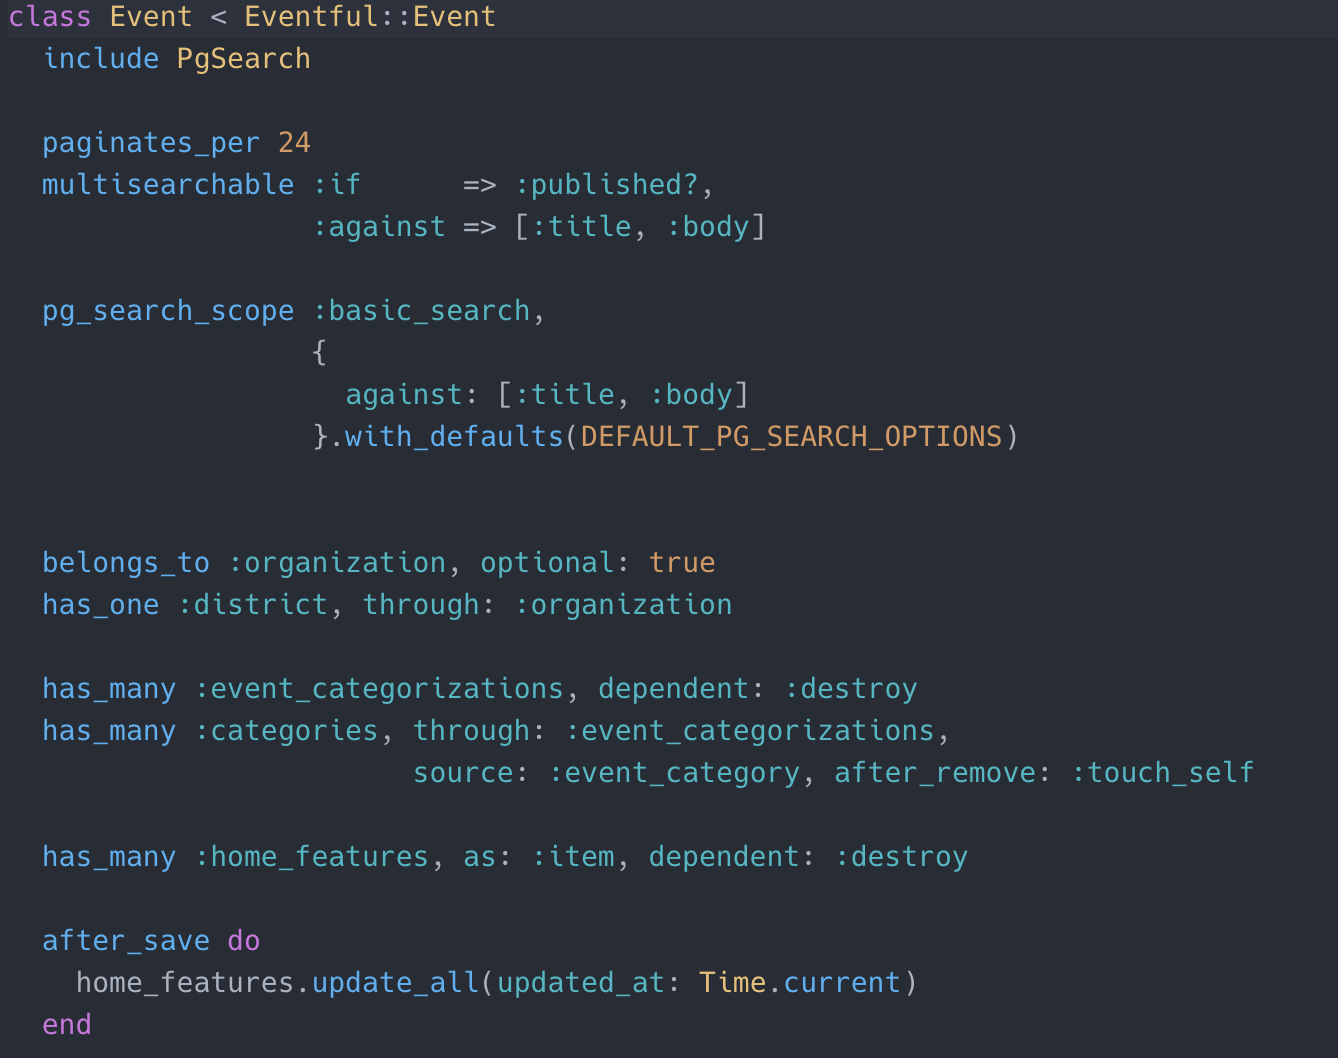Click the PgSearch include statement
The width and height of the screenshot is (1338, 1058).
243,58
